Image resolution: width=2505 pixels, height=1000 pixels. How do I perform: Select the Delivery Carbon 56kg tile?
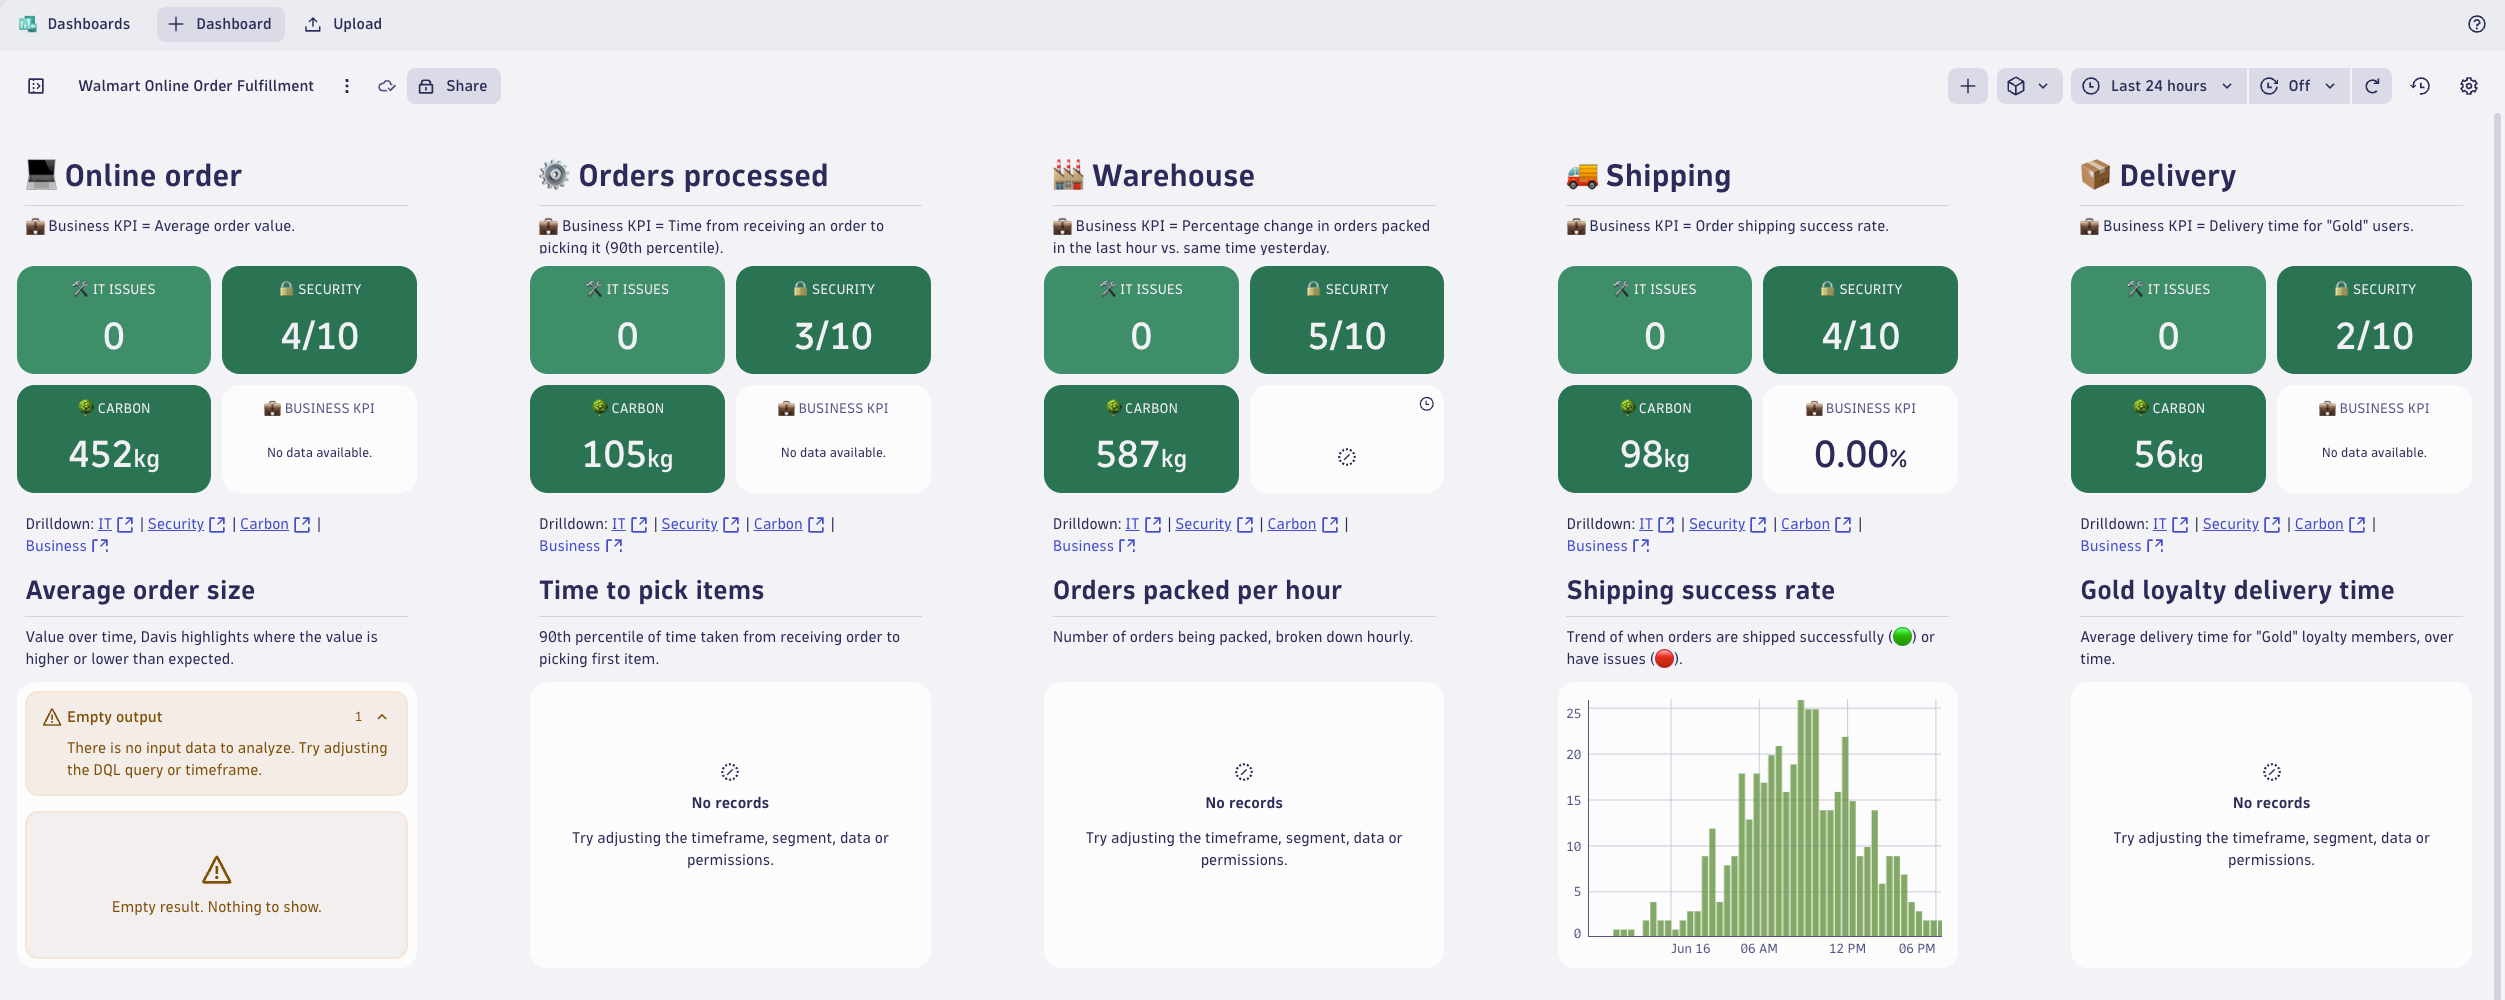click(2168, 439)
